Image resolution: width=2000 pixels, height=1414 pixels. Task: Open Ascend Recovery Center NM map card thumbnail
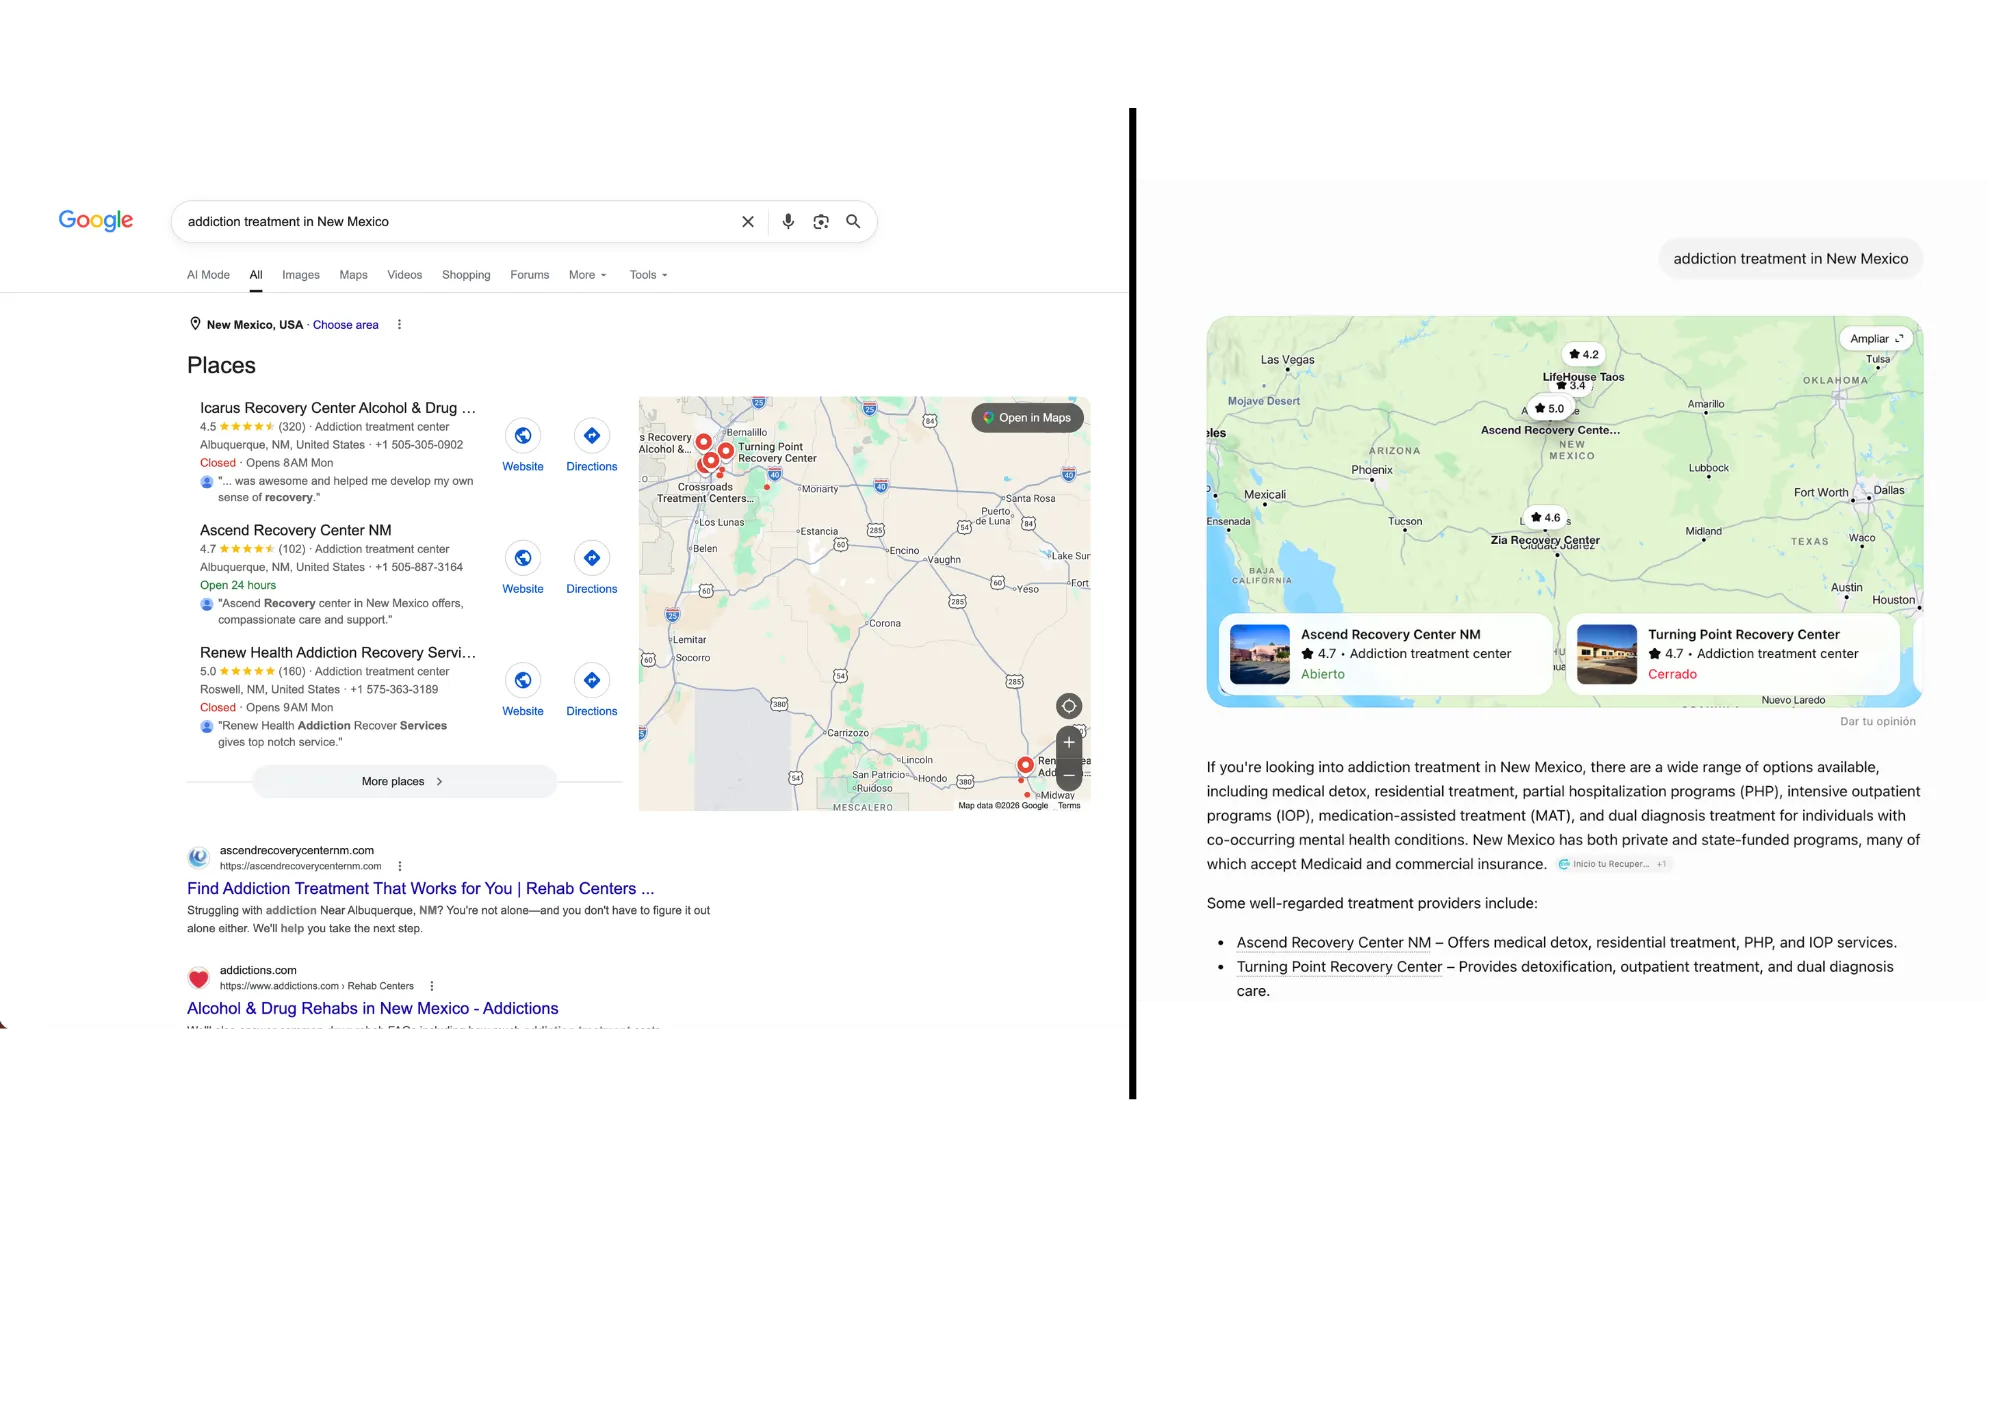[x=1260, y=654]
